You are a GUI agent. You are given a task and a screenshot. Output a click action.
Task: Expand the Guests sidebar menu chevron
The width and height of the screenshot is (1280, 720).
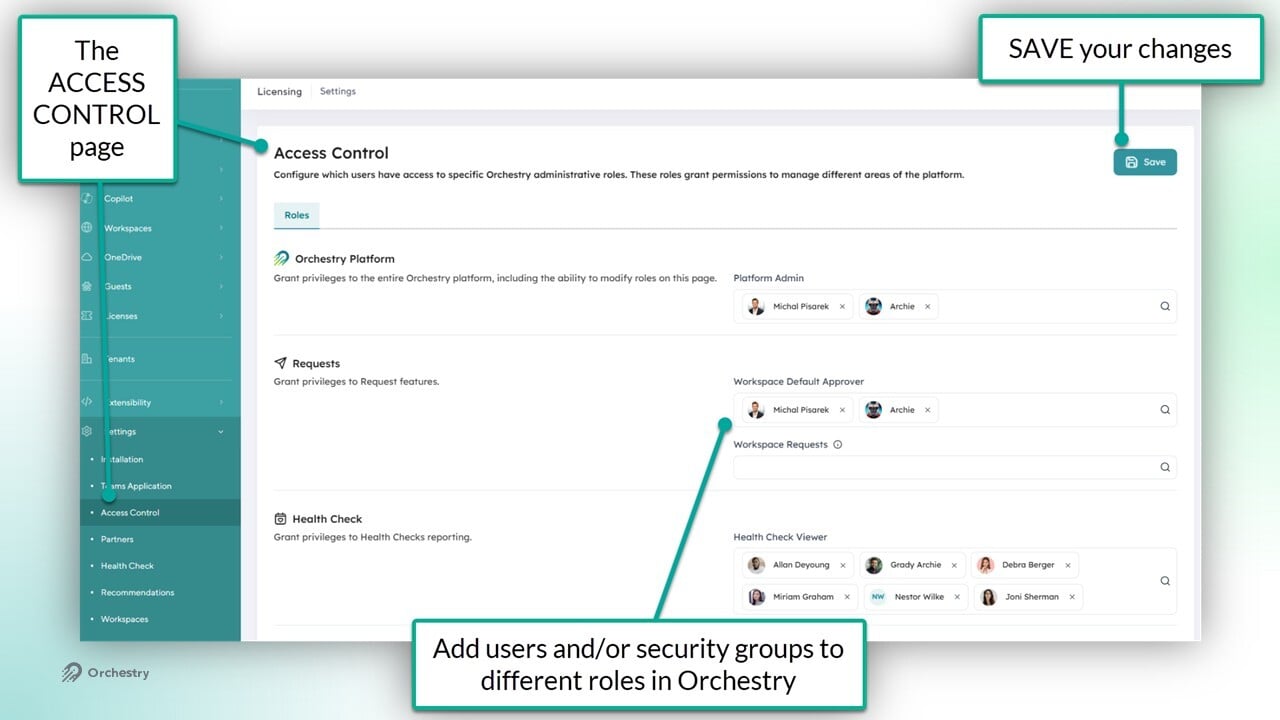pos(221,286)
